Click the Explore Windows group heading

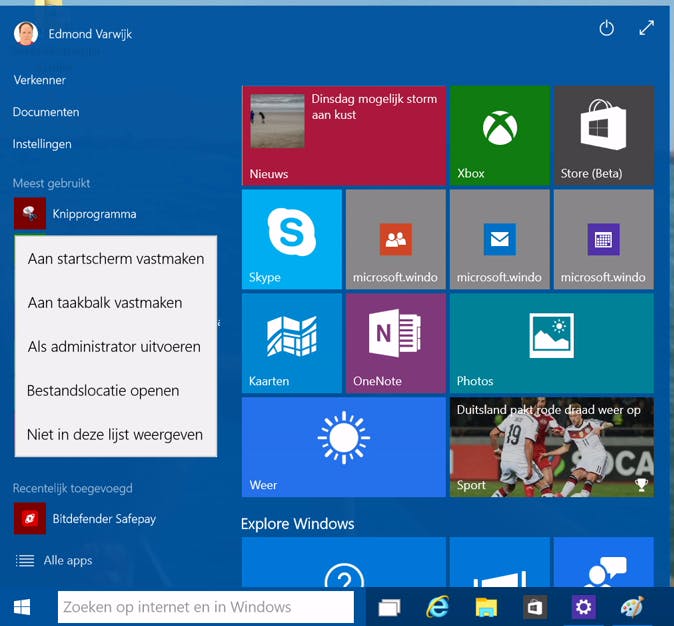point(297,524)
